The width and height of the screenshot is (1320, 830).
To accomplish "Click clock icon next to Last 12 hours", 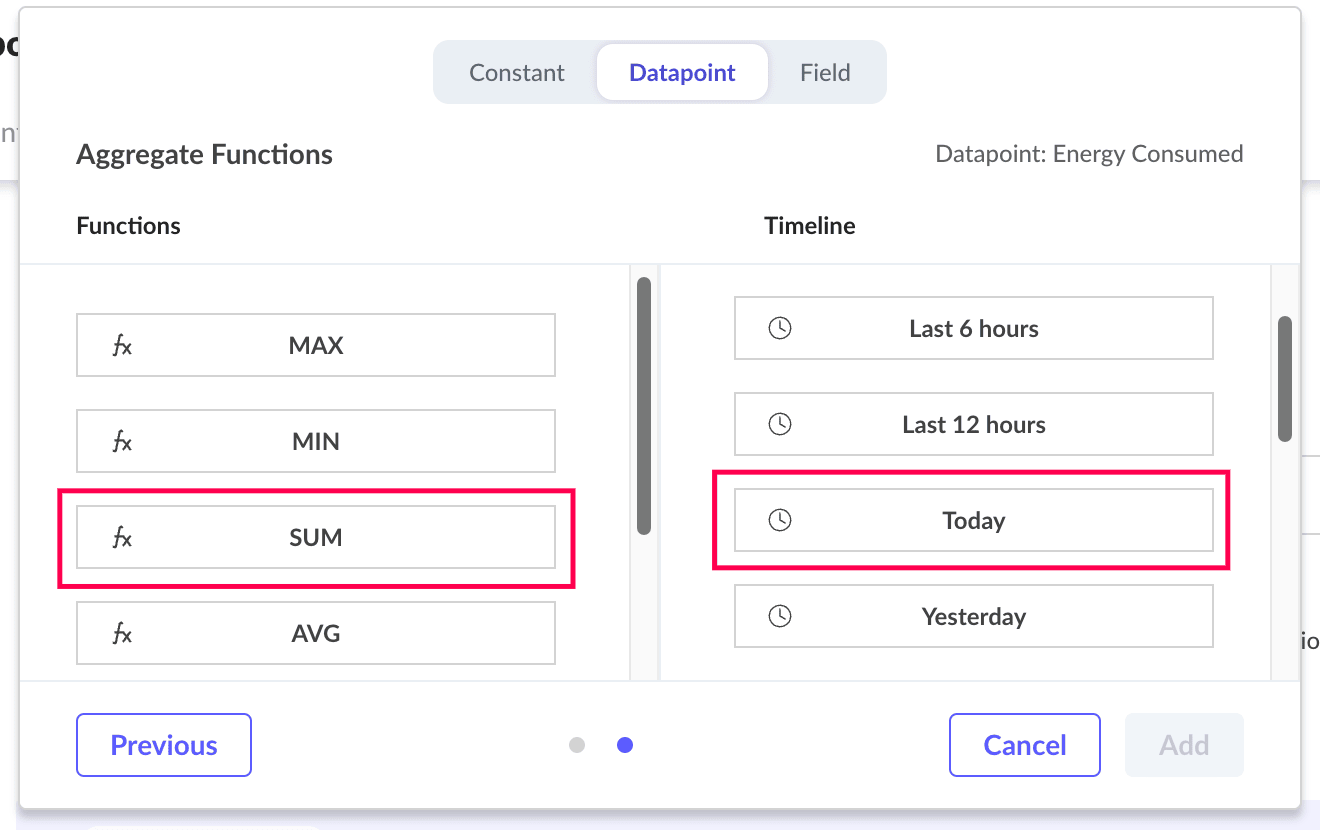I will (779, 424).
